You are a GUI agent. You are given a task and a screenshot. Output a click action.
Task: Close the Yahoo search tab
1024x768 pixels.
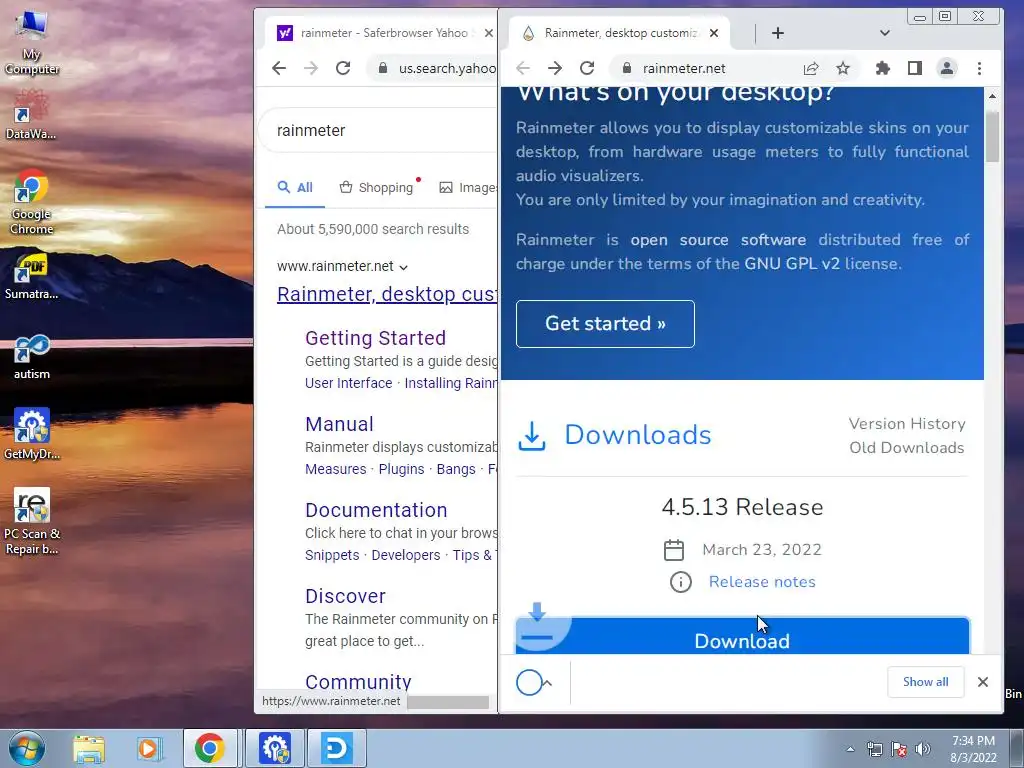click(488, 33)
